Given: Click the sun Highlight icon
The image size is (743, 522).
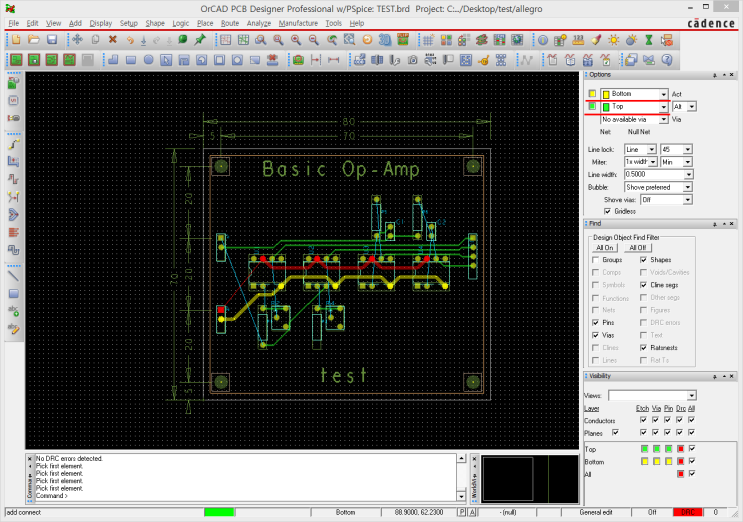Looking at the screenshot, I should [x=614, y=40].
